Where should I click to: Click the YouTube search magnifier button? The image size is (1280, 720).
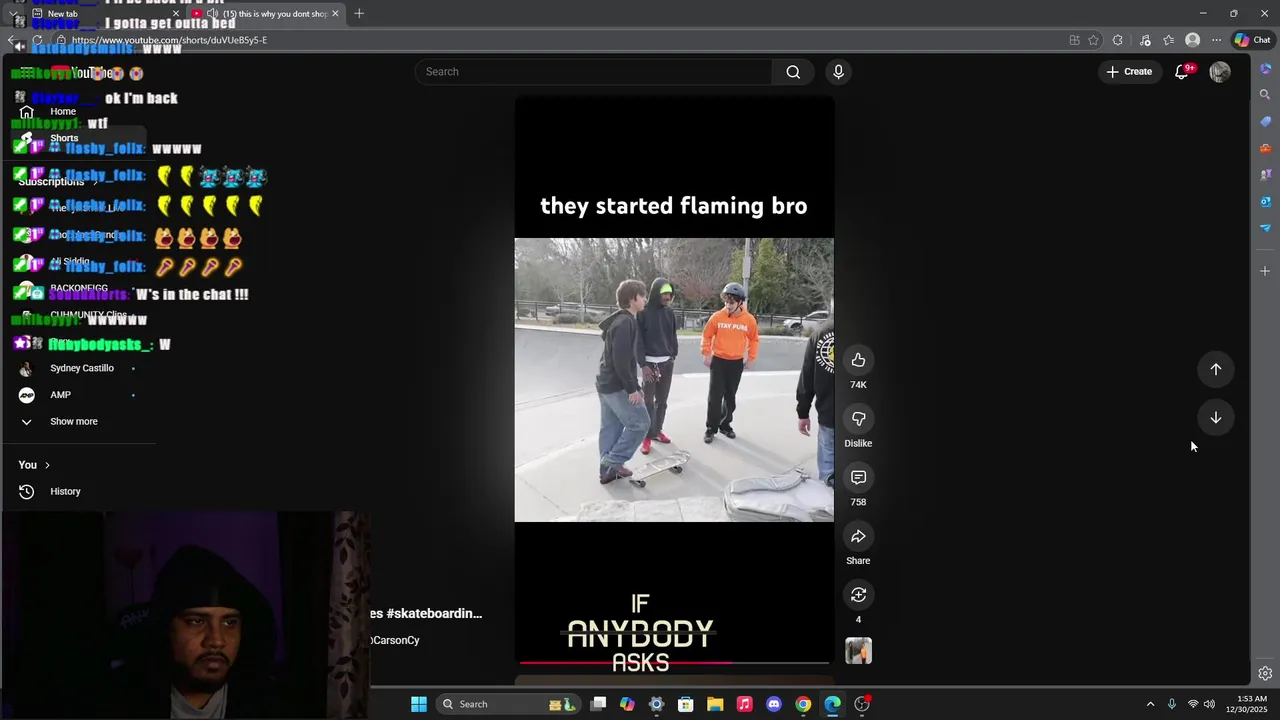click(793, 72)
